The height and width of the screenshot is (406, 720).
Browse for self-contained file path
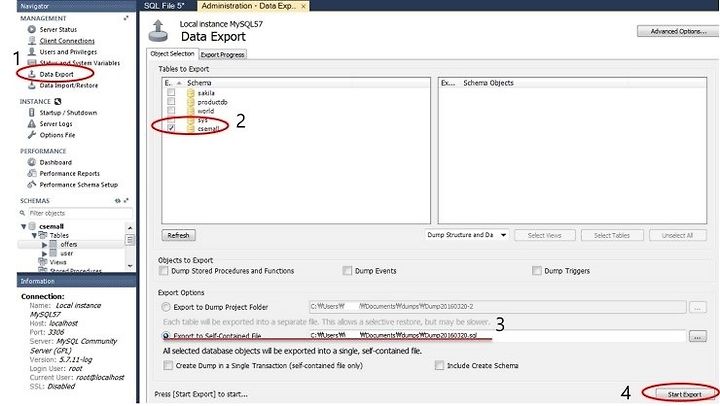pyautogui.click(x=697, y=337)
